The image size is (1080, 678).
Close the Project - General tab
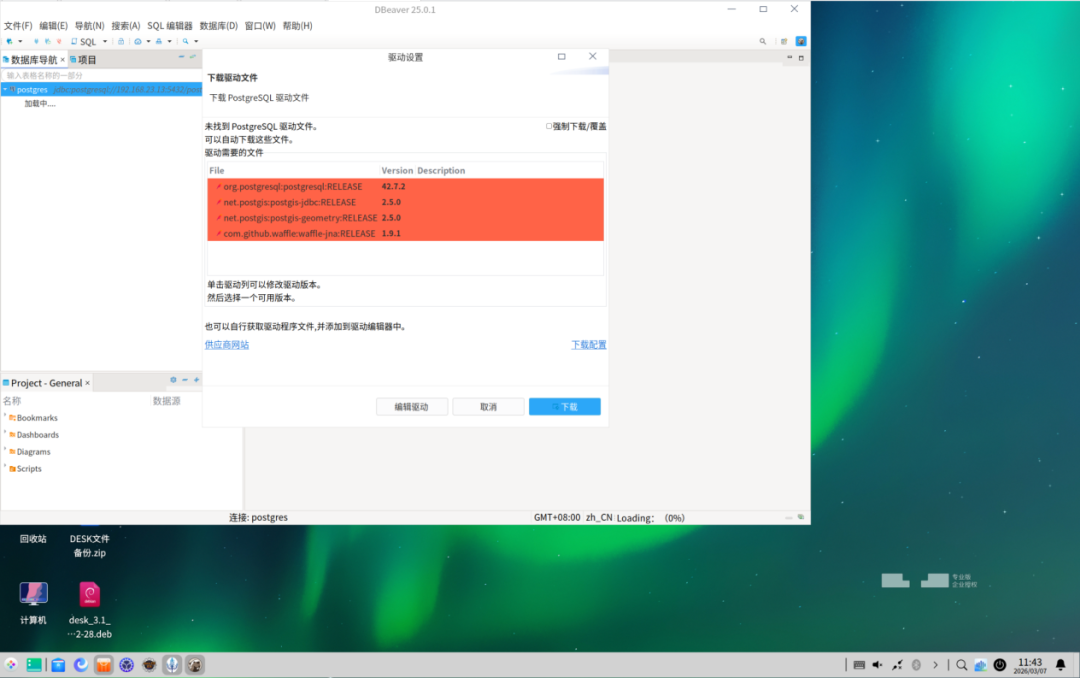coord(87,382)
